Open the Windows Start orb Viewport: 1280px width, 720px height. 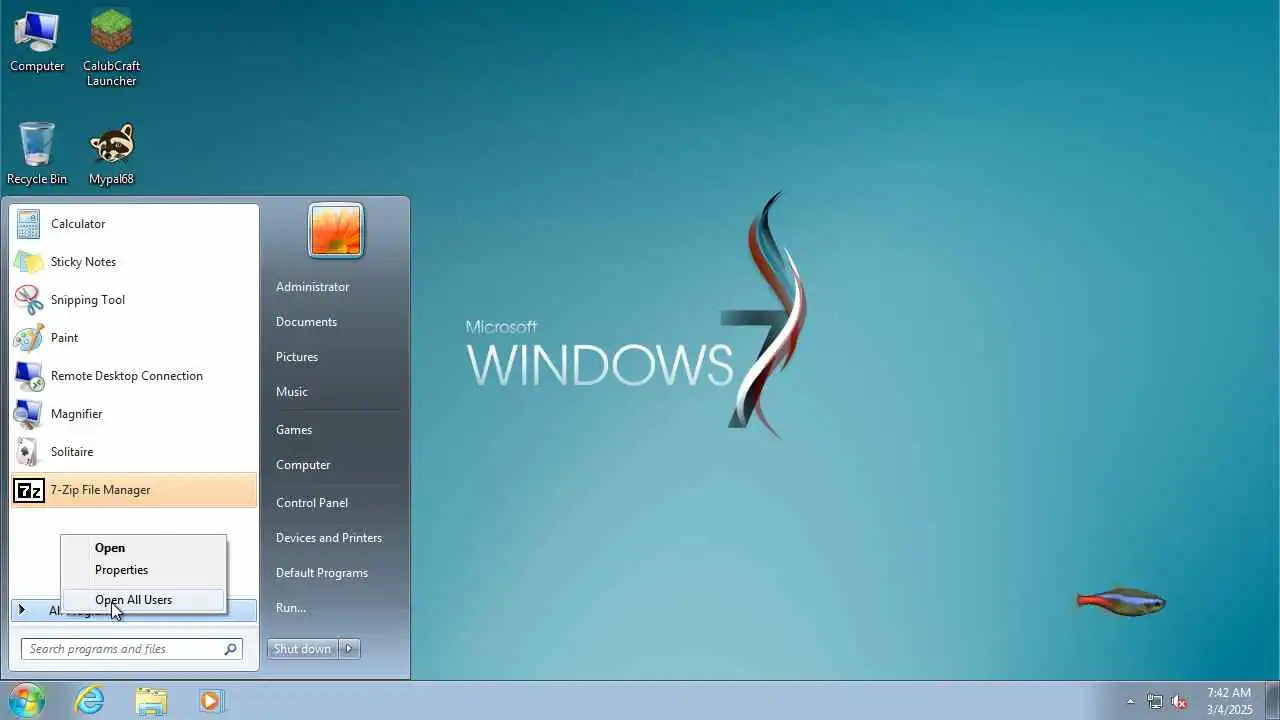(x=26, y=700)
